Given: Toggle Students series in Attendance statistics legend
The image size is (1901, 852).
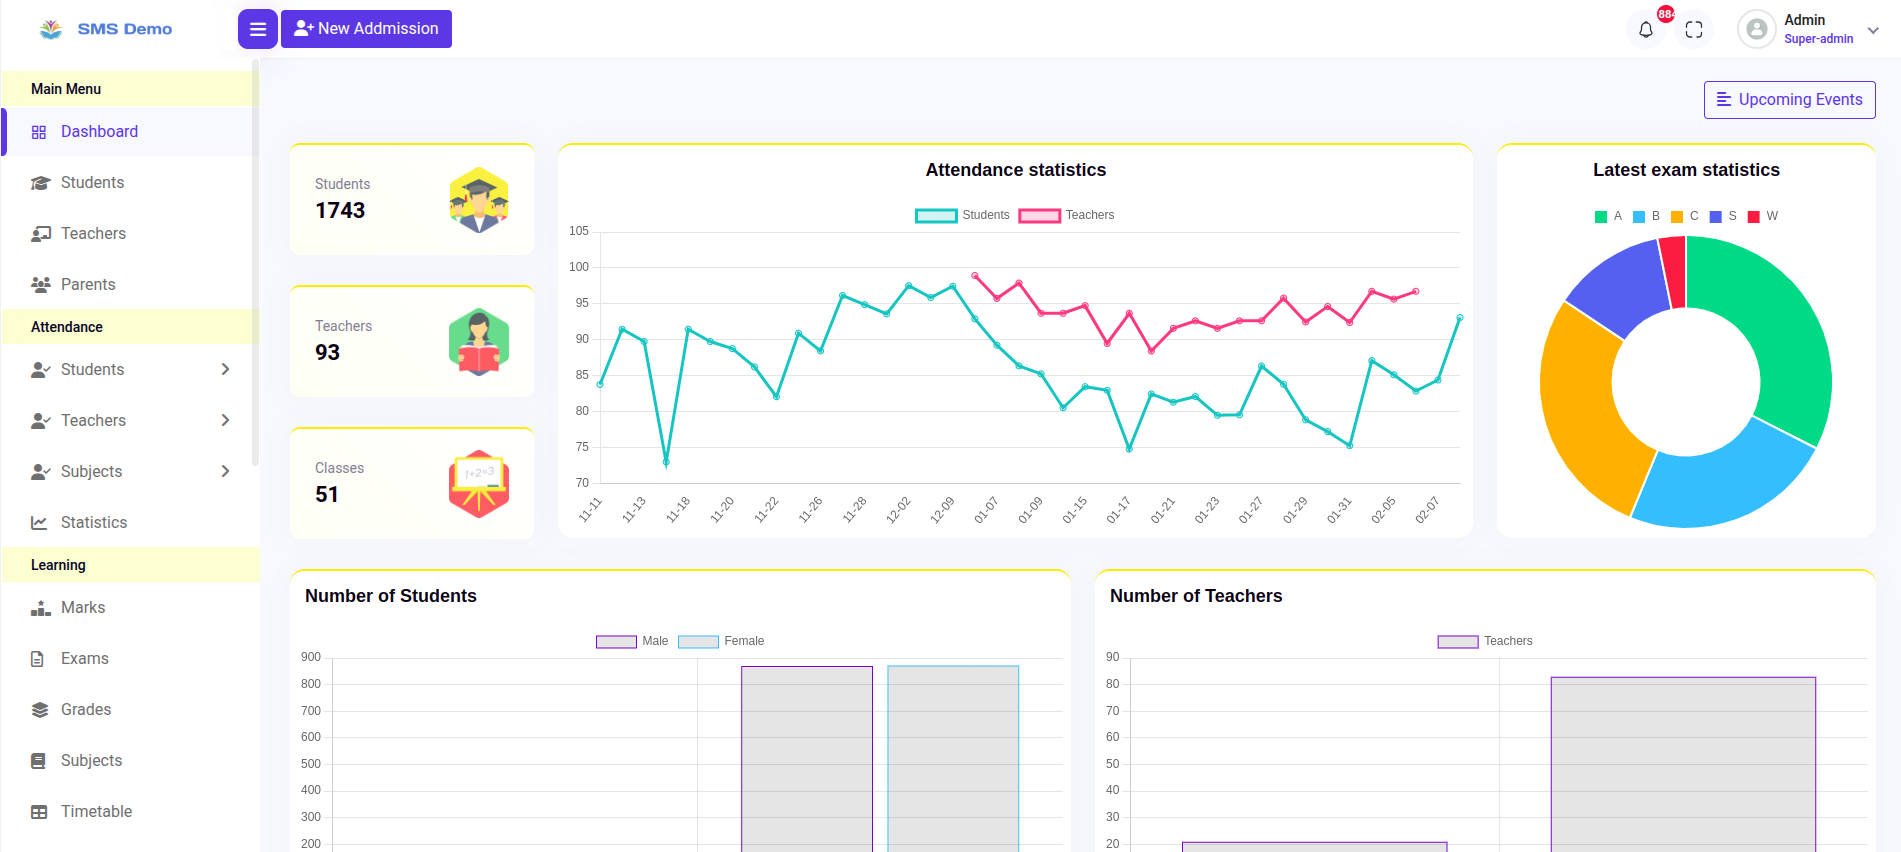Looking at the screenshot, I should coord(962,215).
